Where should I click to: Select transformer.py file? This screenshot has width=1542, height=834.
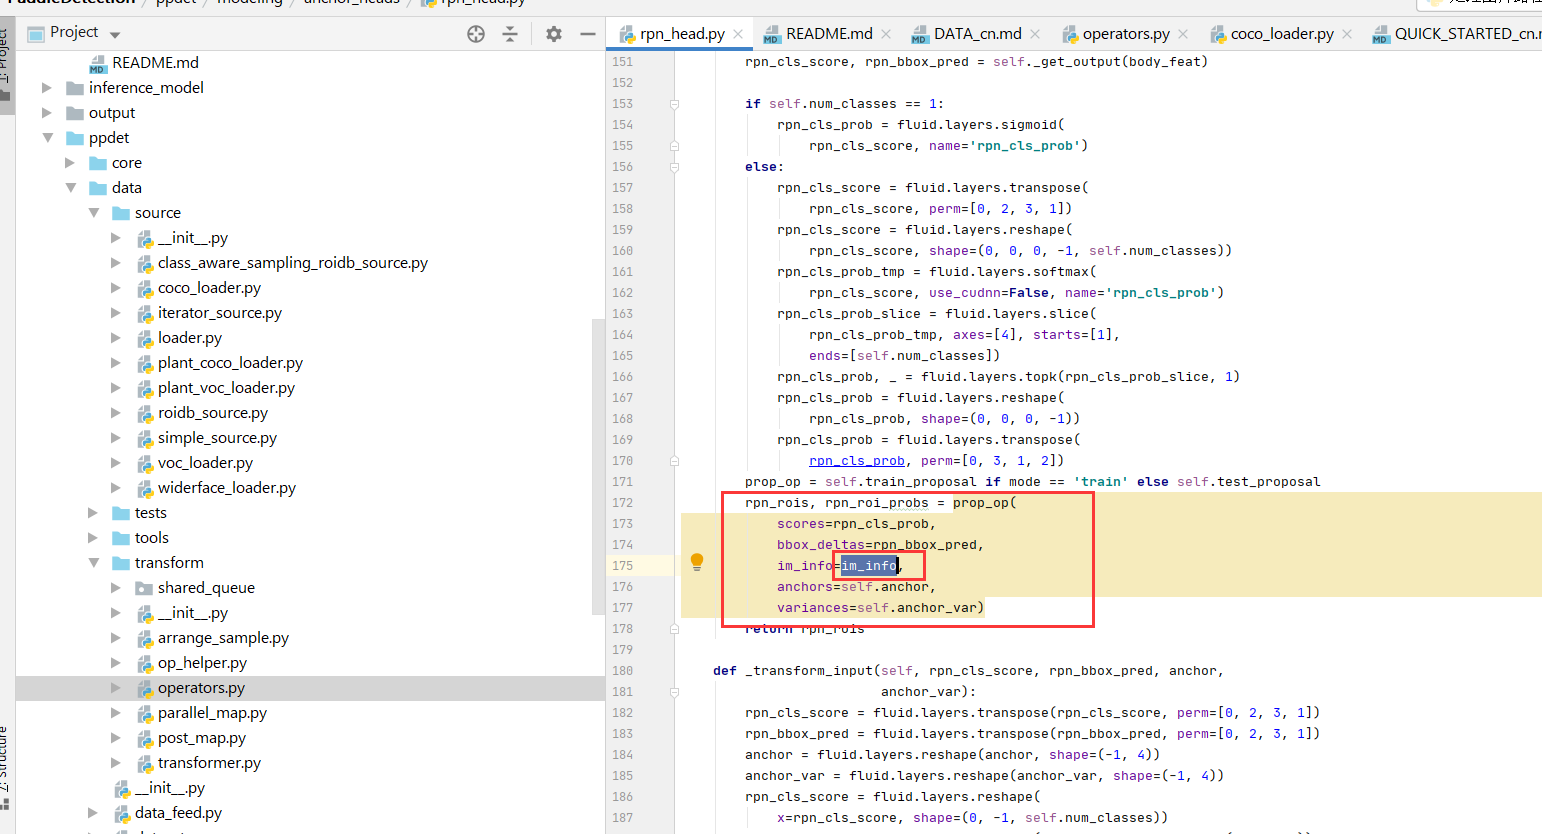click(x=209, y=763)
